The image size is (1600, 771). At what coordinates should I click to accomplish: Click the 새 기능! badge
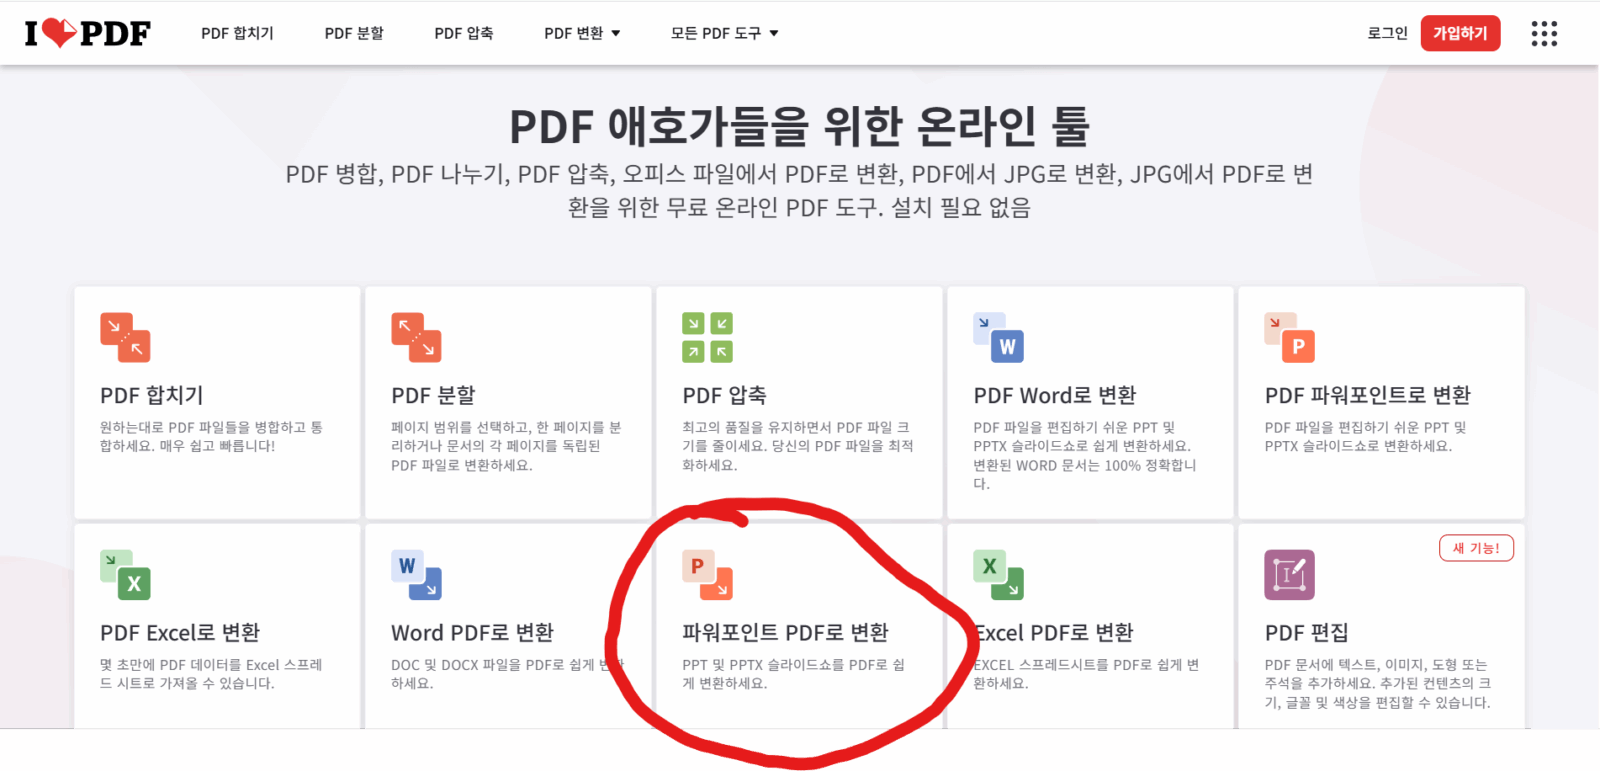[x=1476, y=548]
